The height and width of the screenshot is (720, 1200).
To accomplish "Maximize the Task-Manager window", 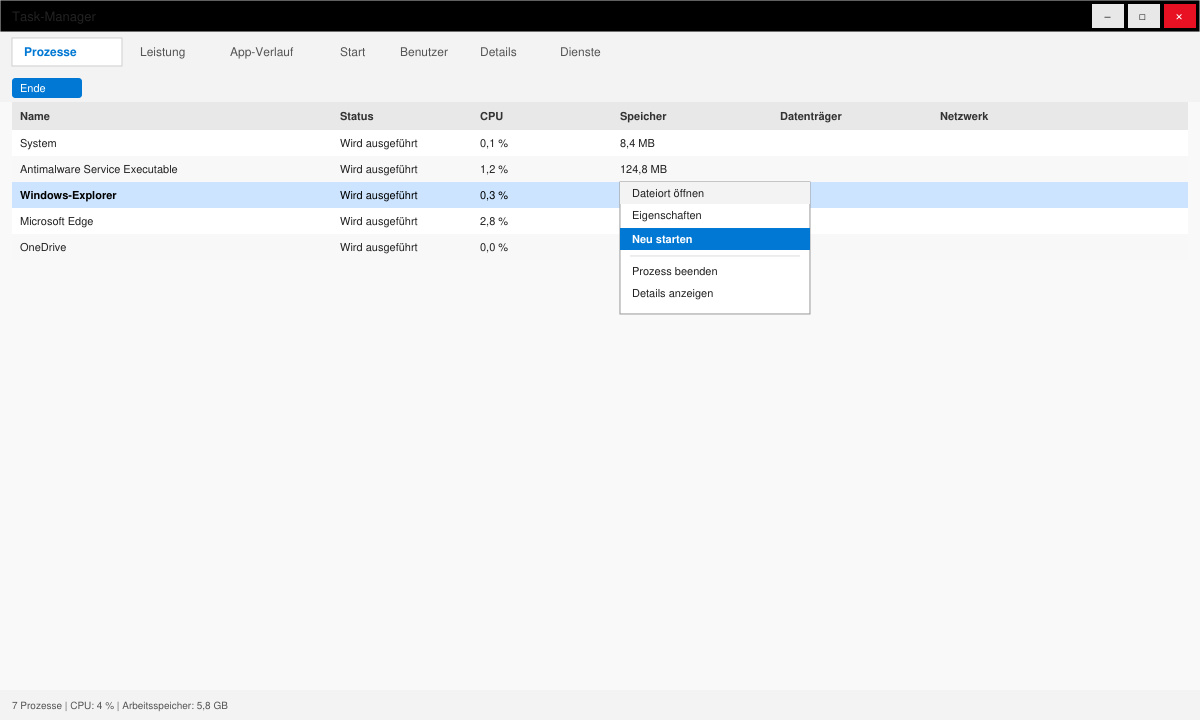I will point(1143,16).
